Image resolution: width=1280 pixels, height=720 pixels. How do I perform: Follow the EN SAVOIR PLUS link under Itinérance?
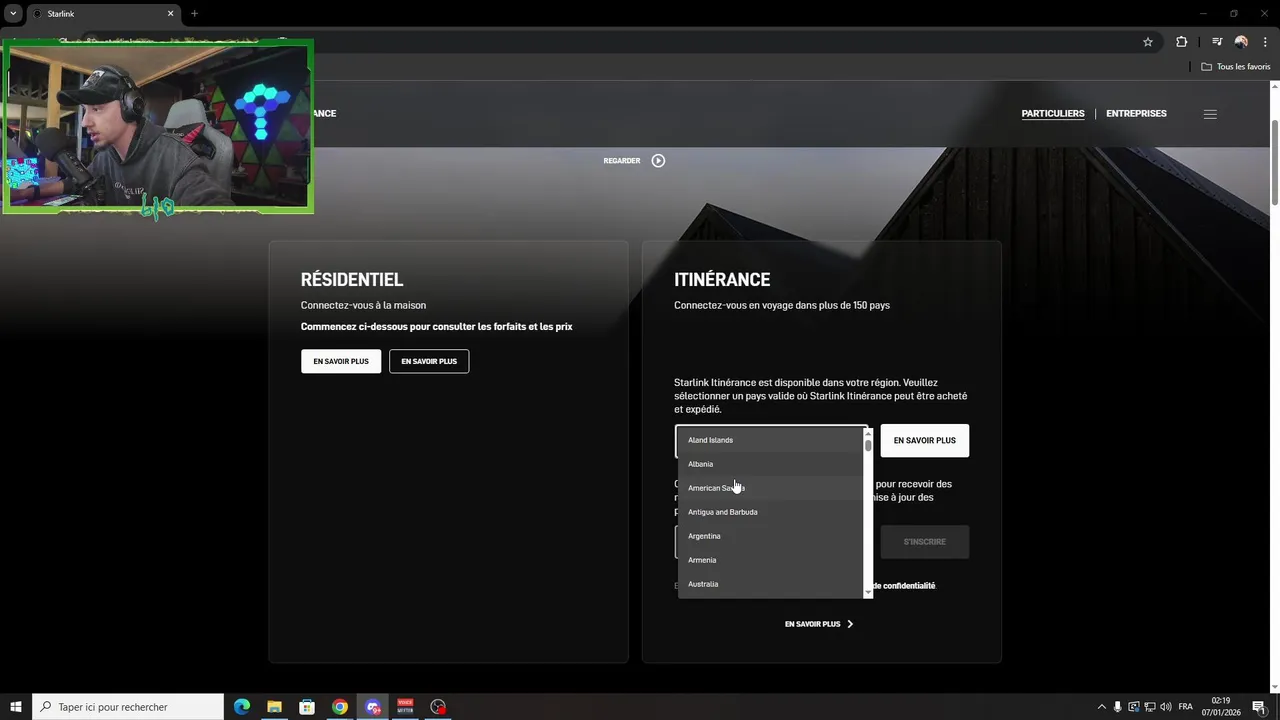click(812, 624)
